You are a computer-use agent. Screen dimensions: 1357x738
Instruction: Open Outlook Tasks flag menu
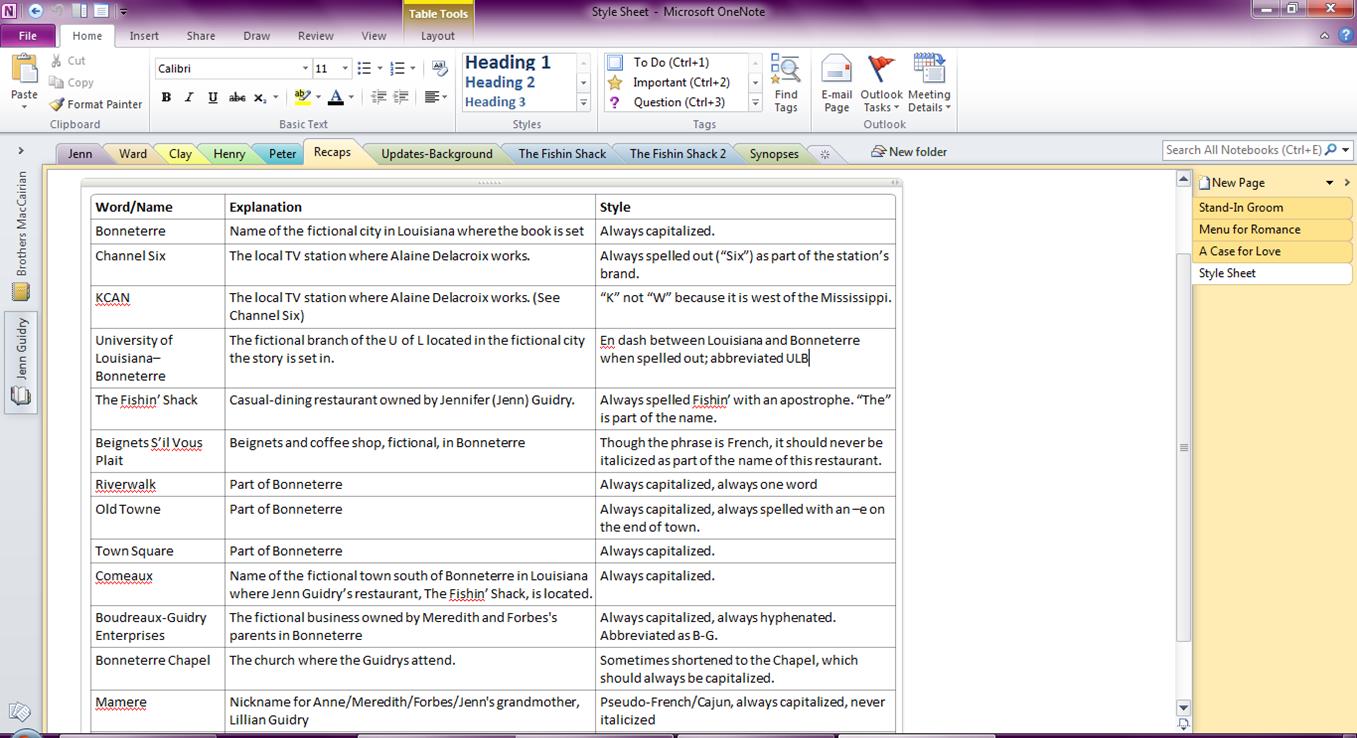pos(881,84)
